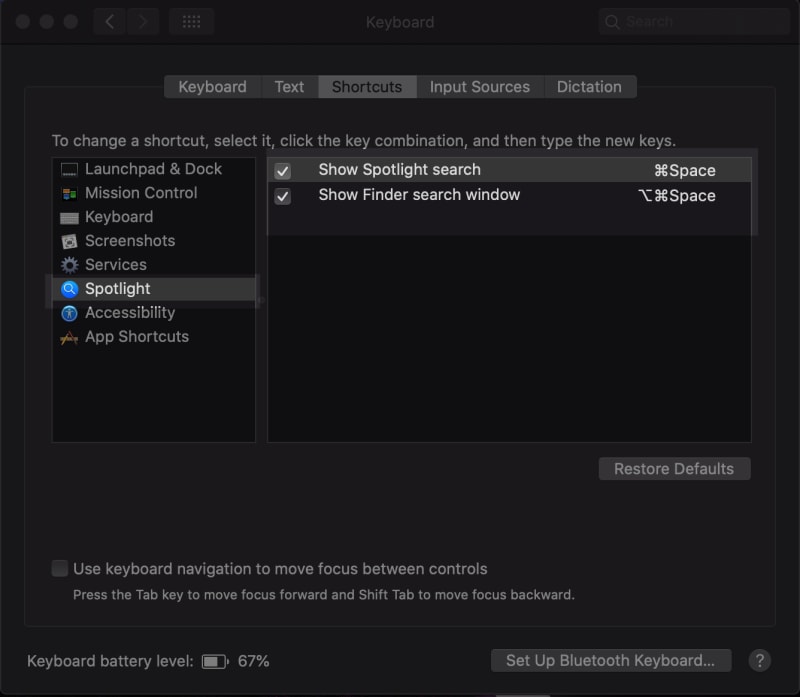Image resolution: width=800 pixels, height=697 pixels.
Task: Click the Keyboard category icon in the list
Action: point(69,218)
